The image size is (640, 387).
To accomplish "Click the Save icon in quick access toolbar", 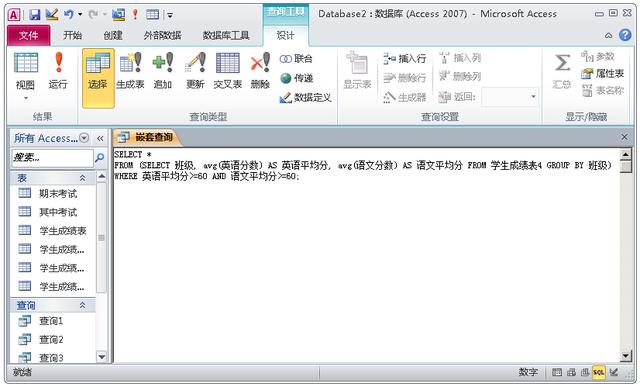I will click(x=35, y=15).
